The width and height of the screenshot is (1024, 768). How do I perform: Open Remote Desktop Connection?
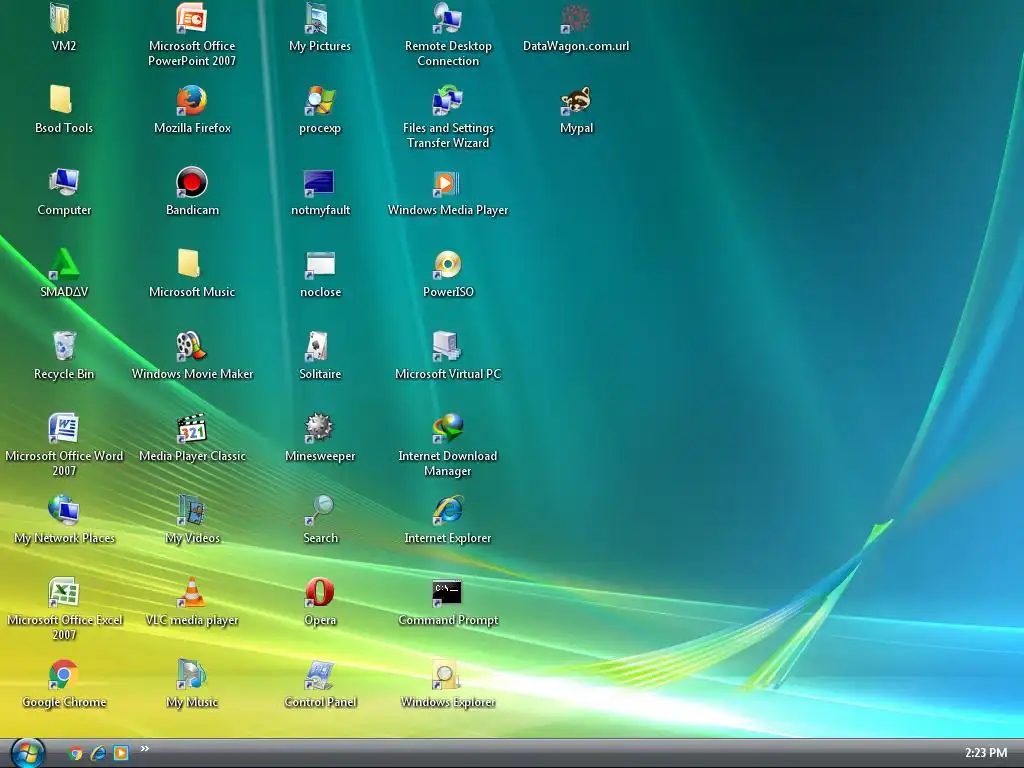(447, 18)
